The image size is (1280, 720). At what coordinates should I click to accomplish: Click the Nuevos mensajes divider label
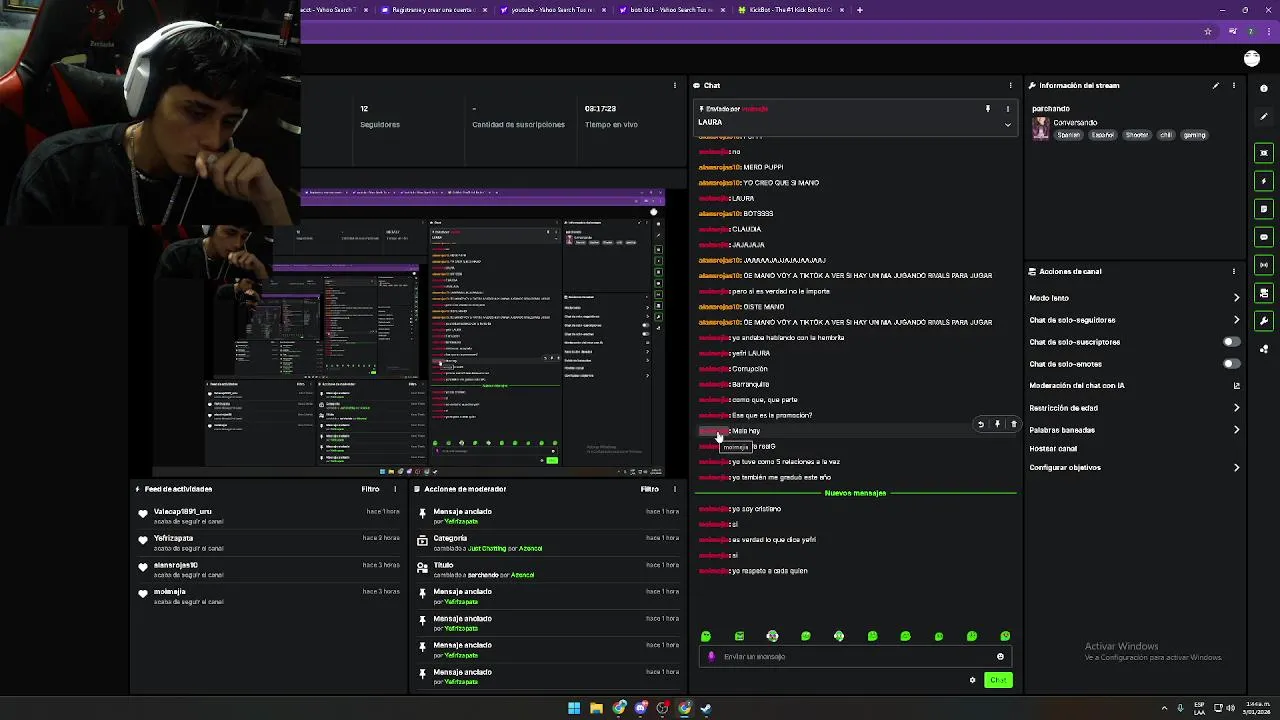tap(855, 493)
